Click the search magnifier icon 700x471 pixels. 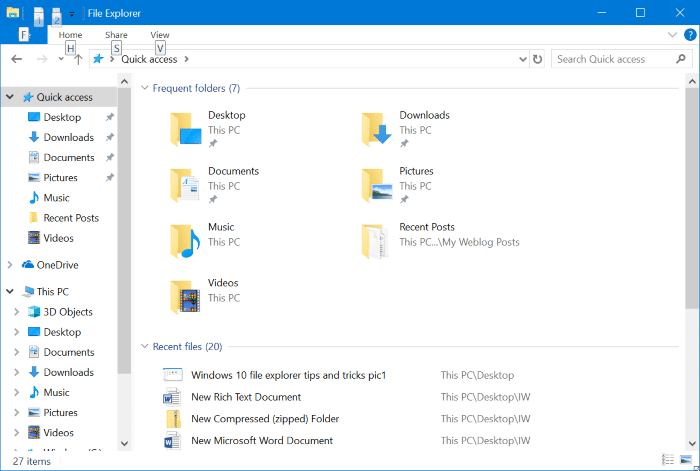click(x=681, y=59)
